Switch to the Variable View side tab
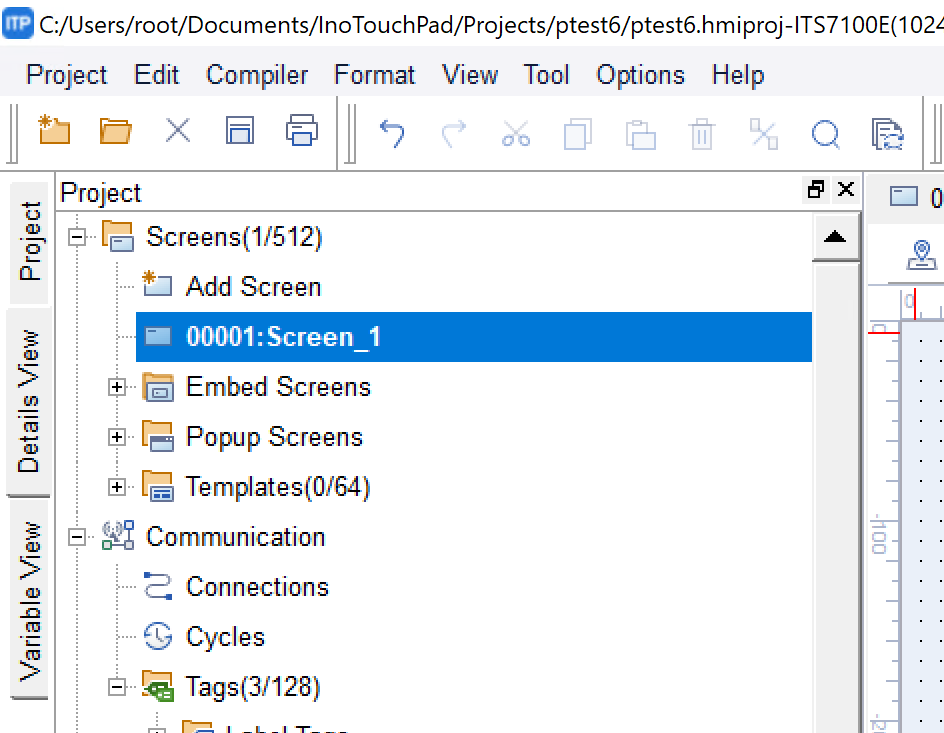This screenshot has height=733, width=944. [x=30, y=600]
